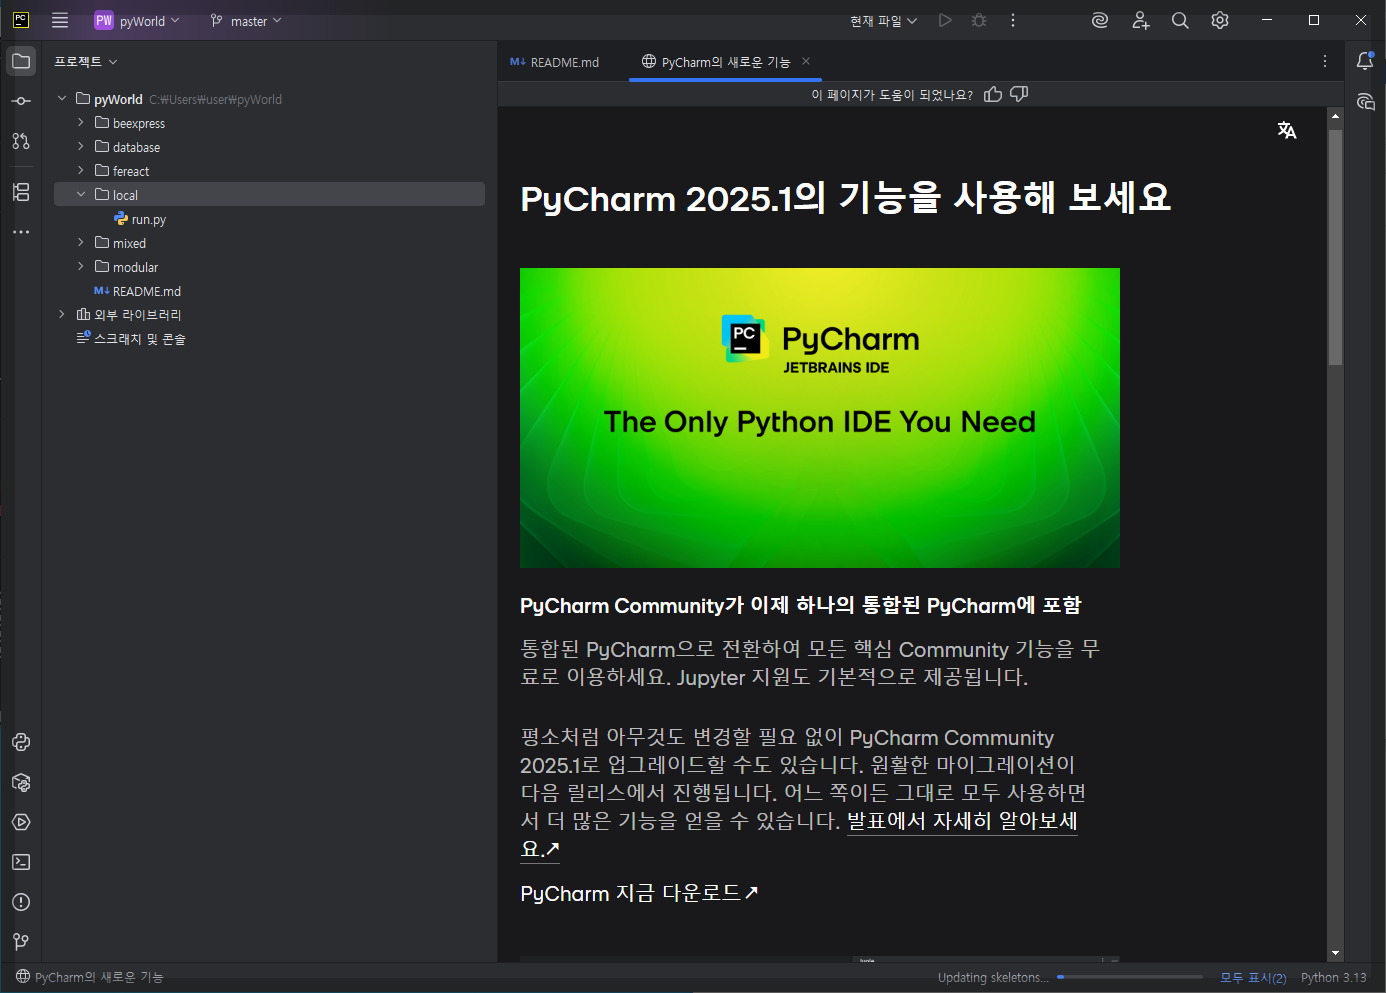Click scrollbar up arrow

pyautogui.click(x=1335, y=116)
